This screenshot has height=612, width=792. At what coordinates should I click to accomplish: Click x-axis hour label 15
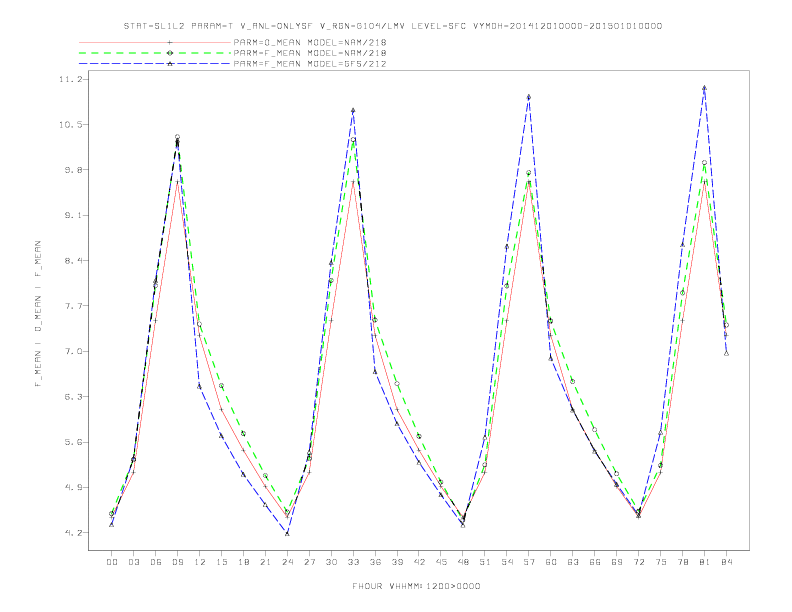pyautogui.click(x=221, y=562)
